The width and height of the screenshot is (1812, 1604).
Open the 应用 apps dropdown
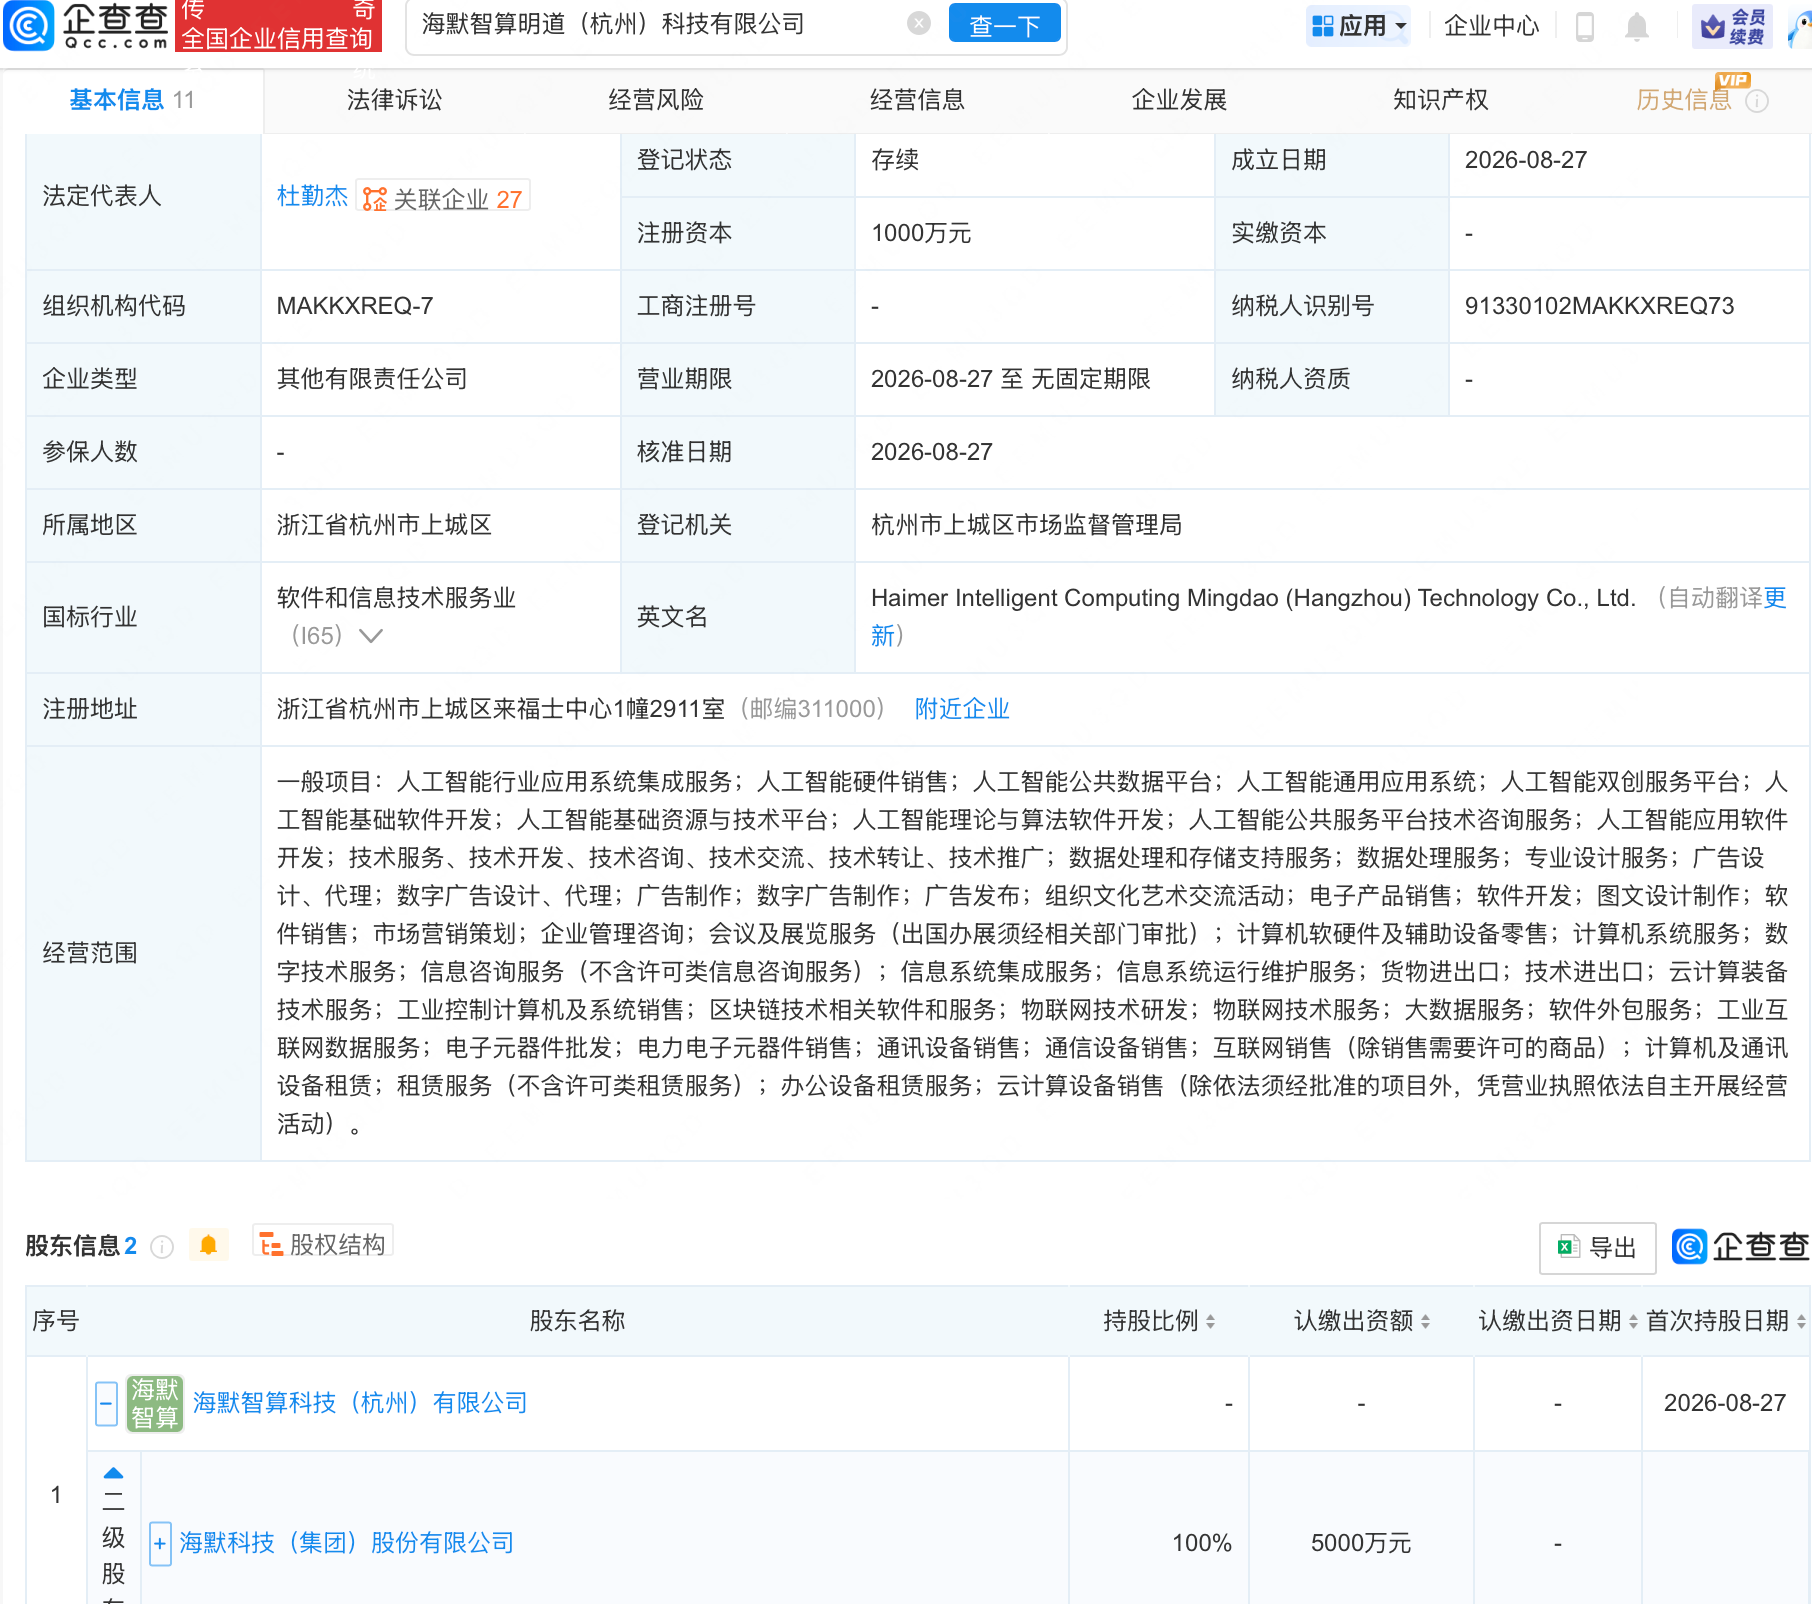(x=1358, y=26)
